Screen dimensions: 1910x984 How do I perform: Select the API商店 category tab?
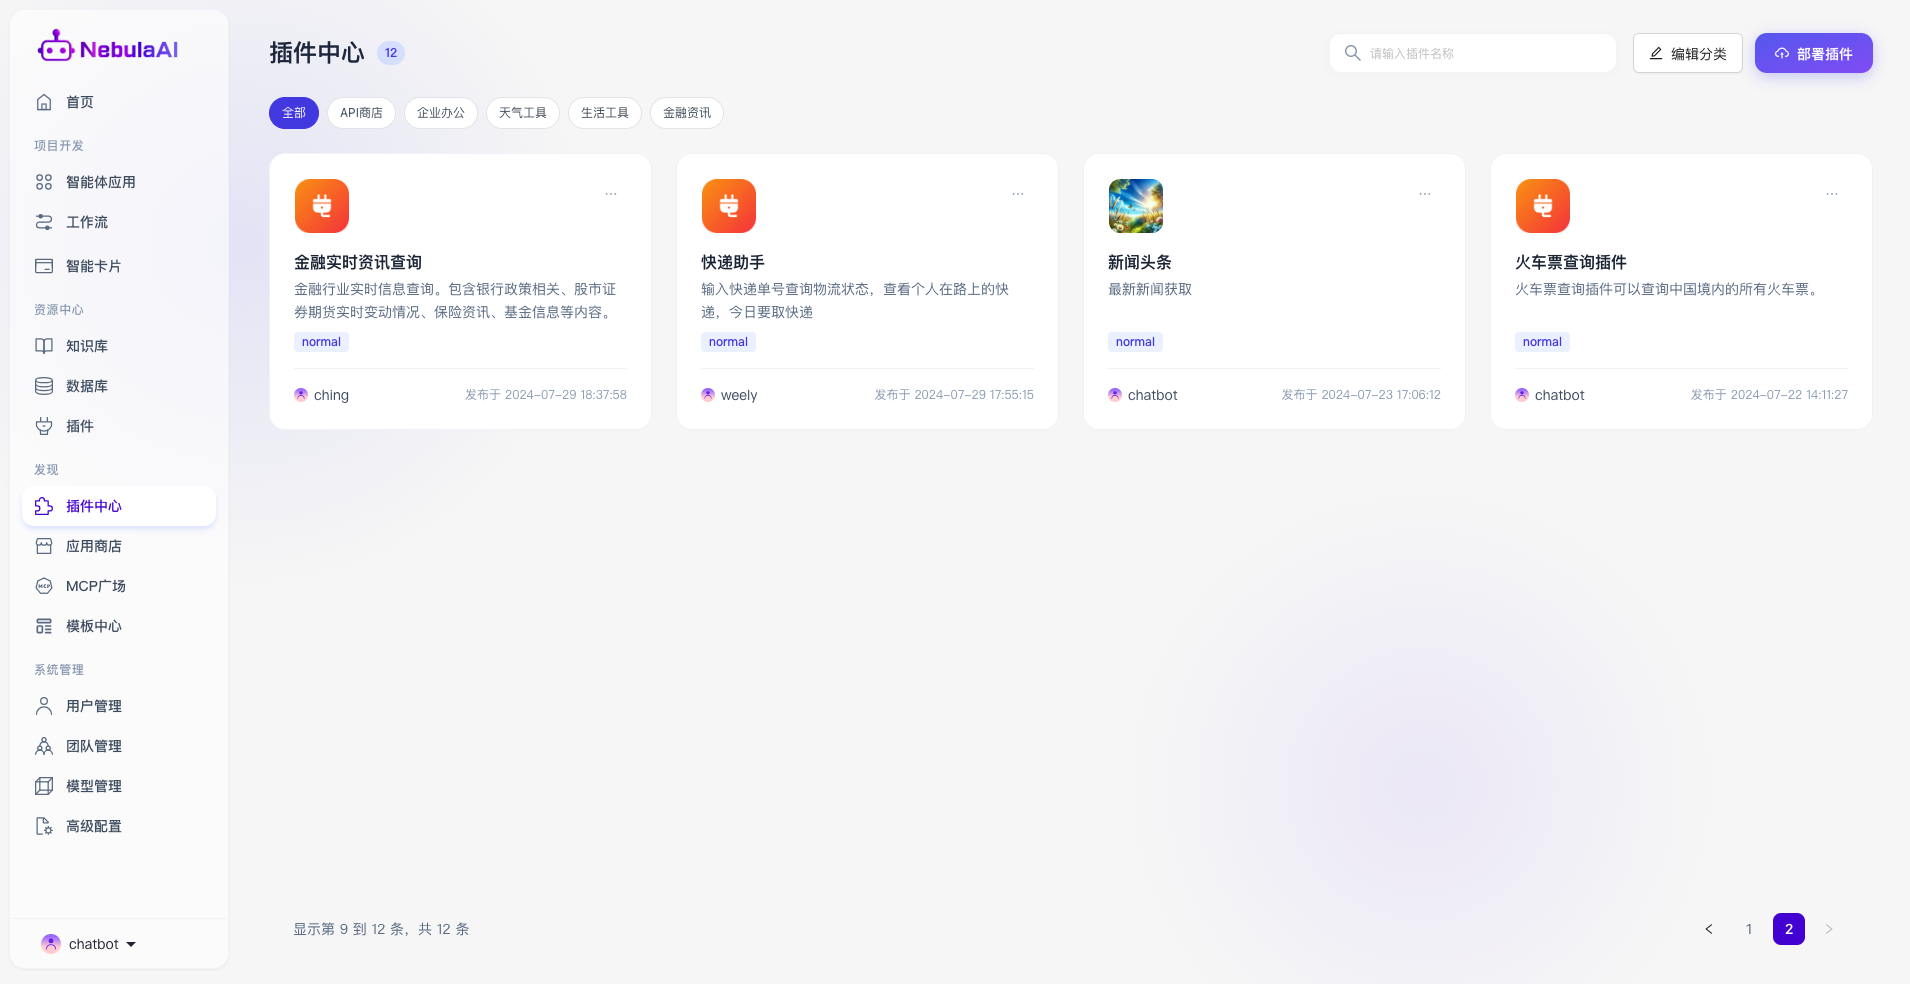[x=361, y=113]
